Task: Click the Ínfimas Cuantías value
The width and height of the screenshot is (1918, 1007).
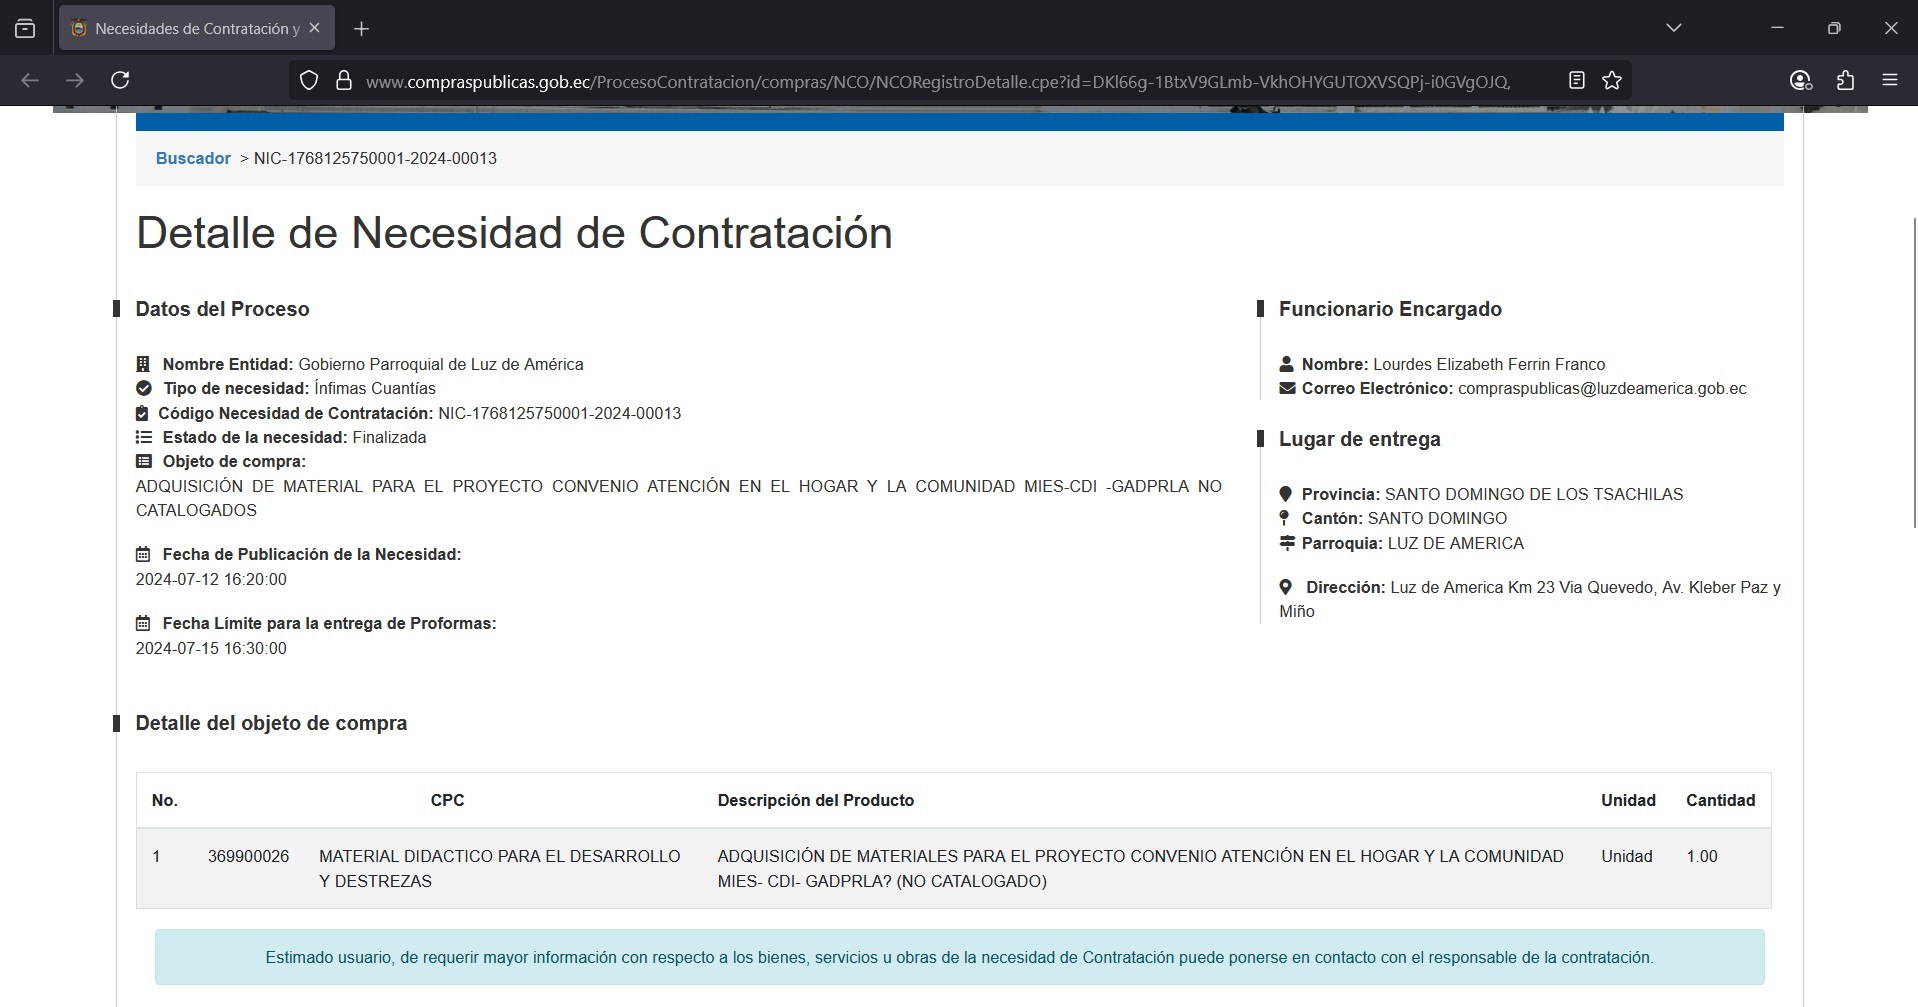Action: [x=375, y=388]
